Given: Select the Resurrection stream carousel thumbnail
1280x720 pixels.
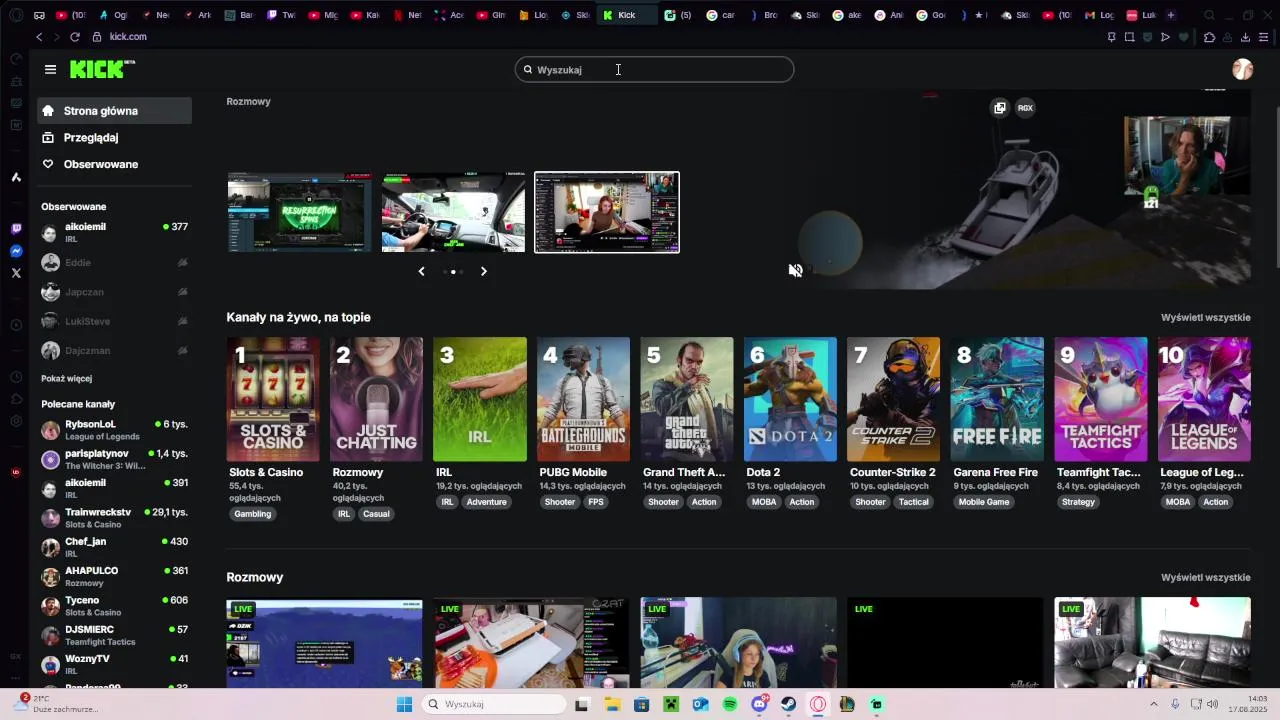Looking at the screenshot, I should [x=299, y=212].
